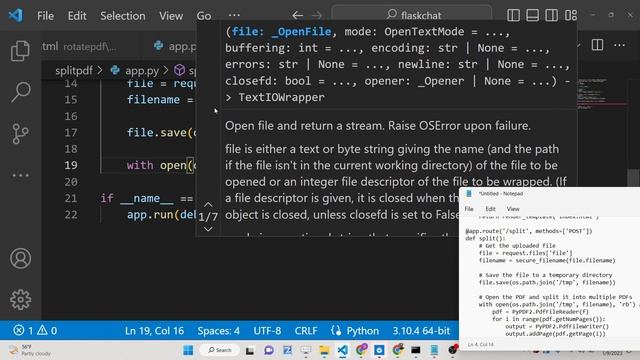Open the Selection menu
Image resolution: width=640 pixels, height=360 pixels.
[122, 16]
